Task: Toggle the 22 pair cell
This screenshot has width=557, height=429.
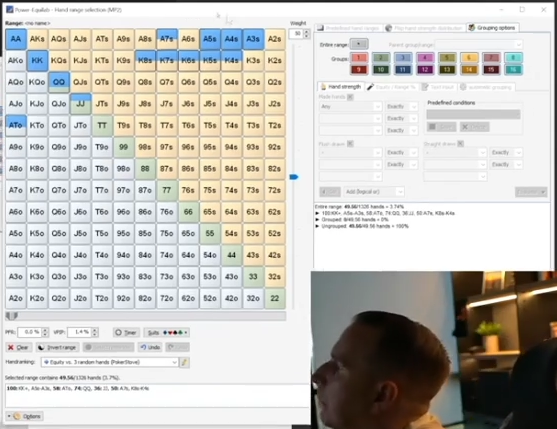Action: coord(275,298)
